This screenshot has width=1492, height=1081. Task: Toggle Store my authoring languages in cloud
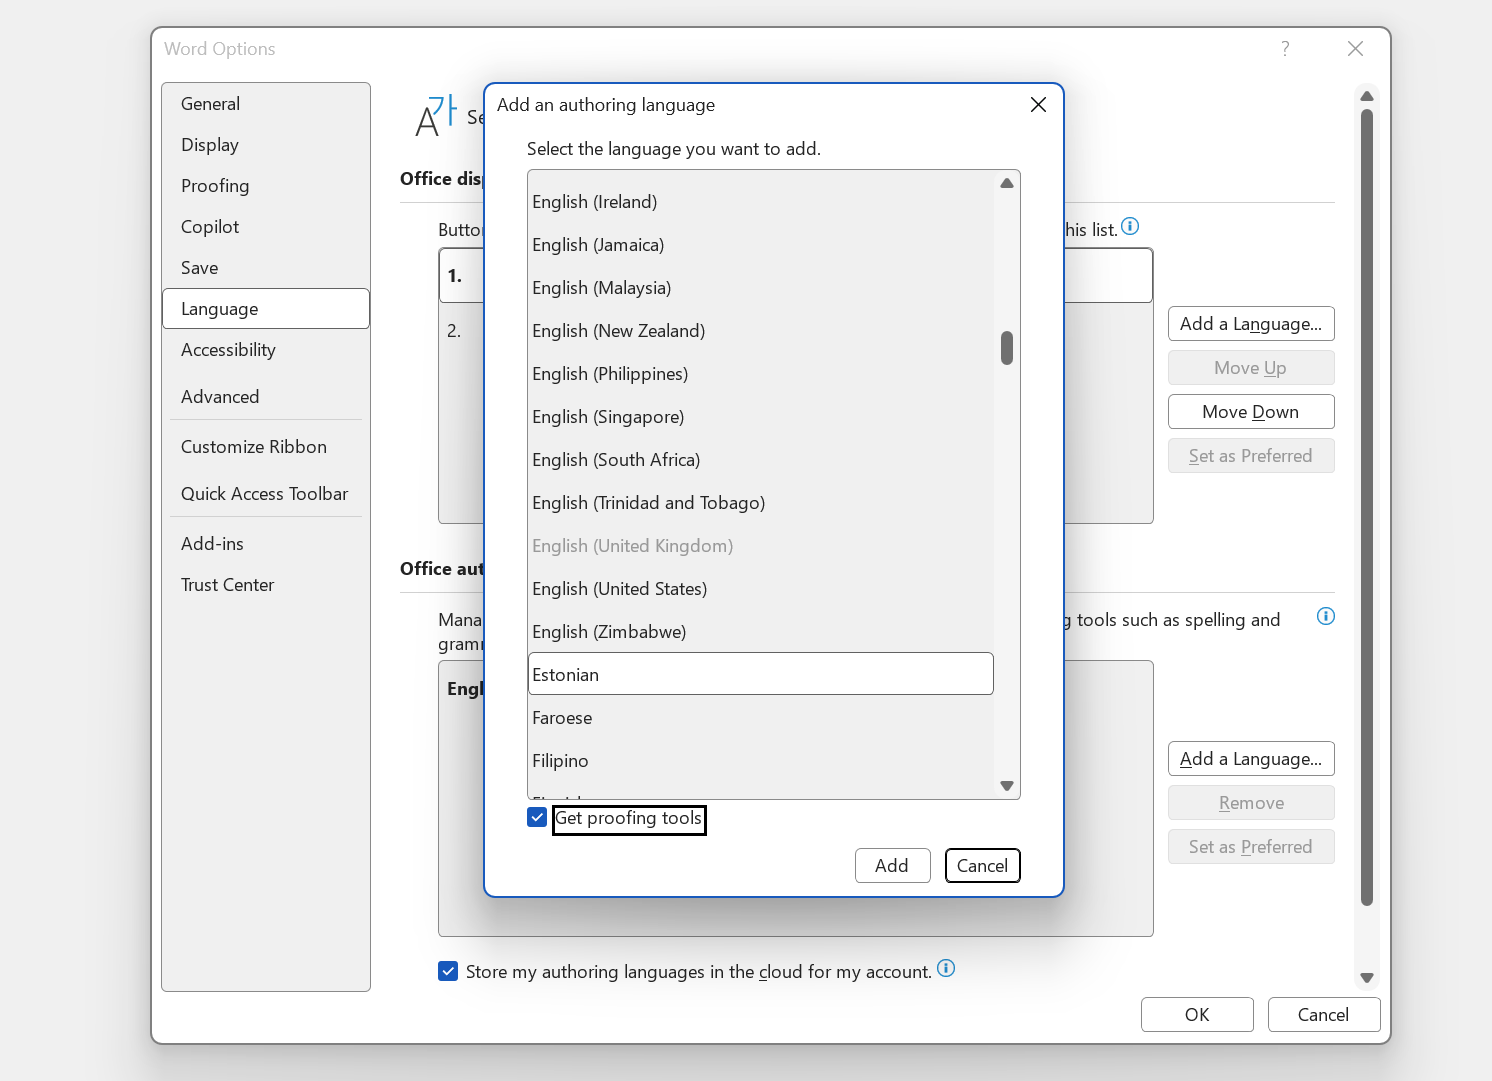(448, 971)
